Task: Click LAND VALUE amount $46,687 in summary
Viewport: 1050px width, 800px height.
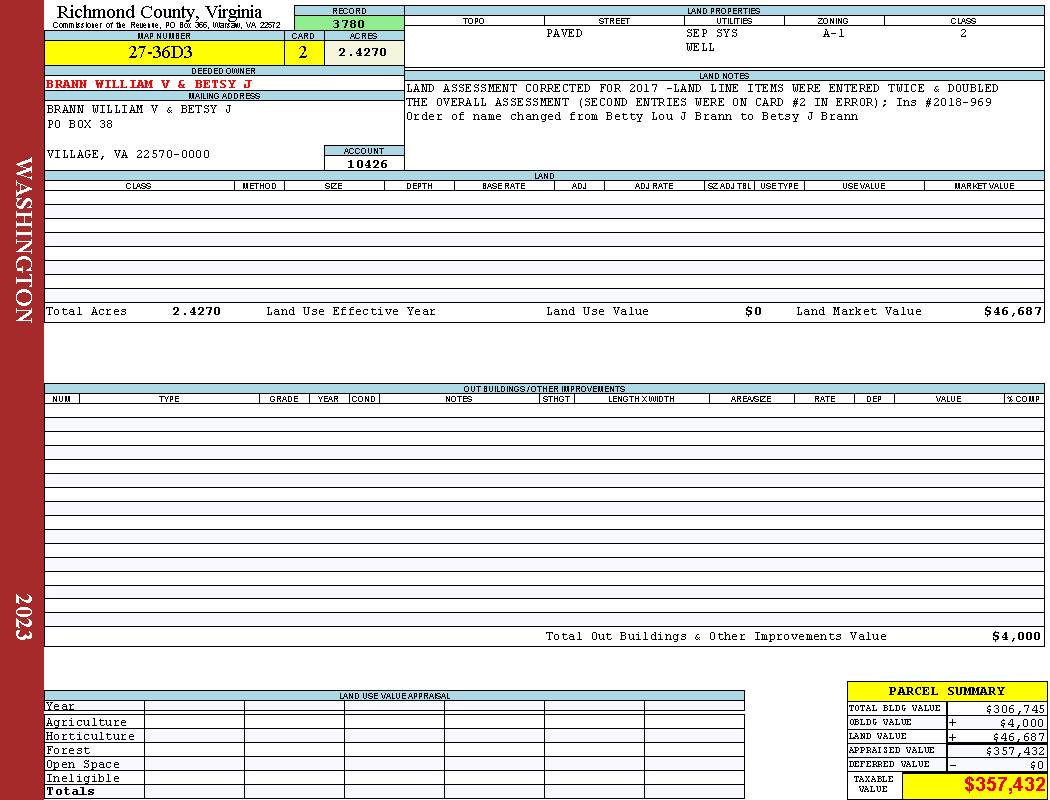Action: [1018, 737]
